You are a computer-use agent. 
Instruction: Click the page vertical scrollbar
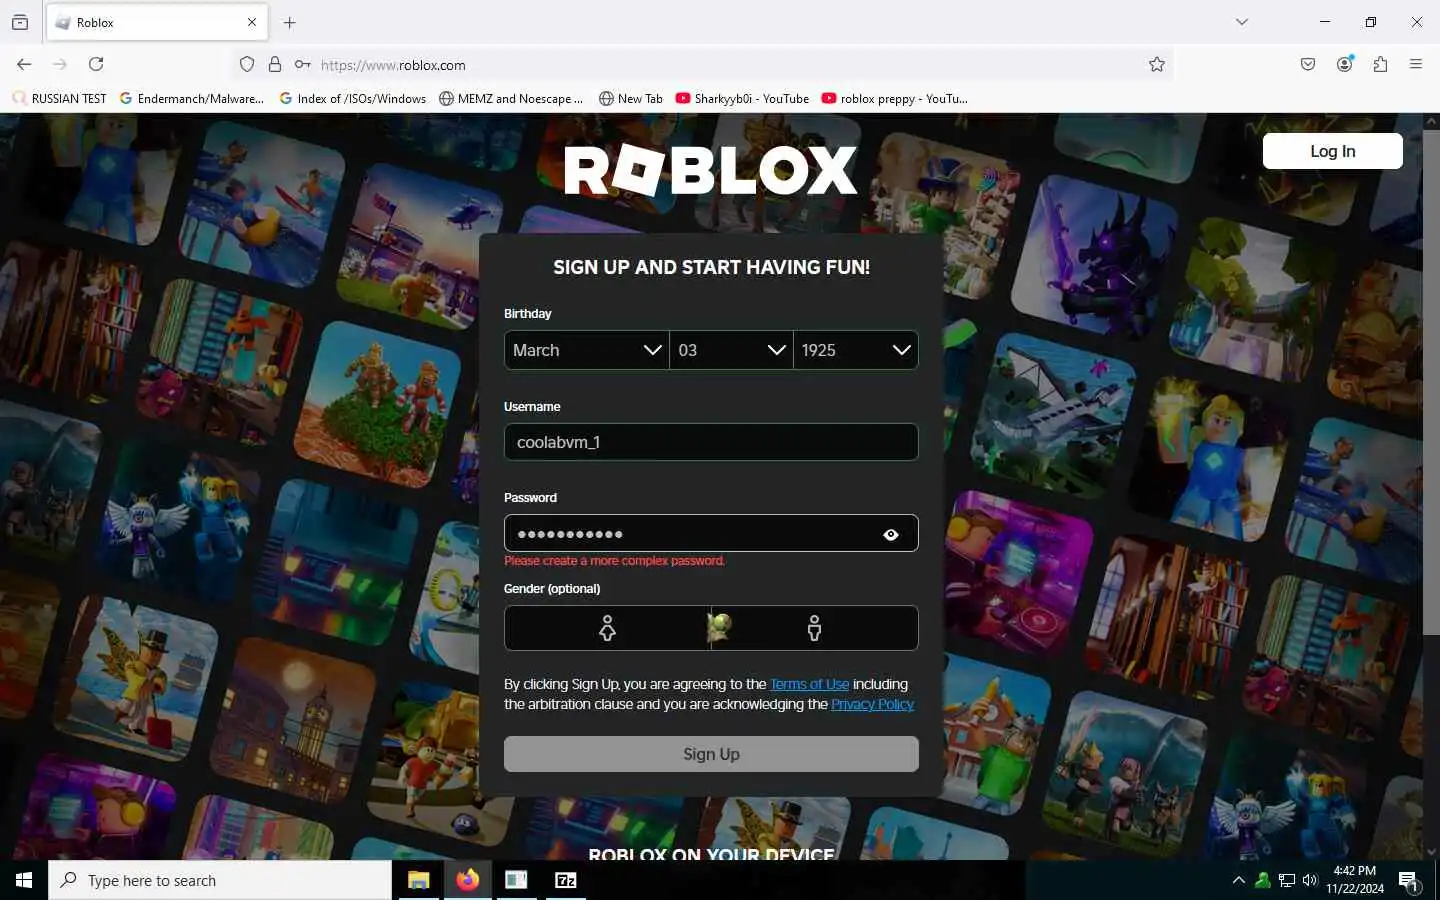(x=1430, y=380)
